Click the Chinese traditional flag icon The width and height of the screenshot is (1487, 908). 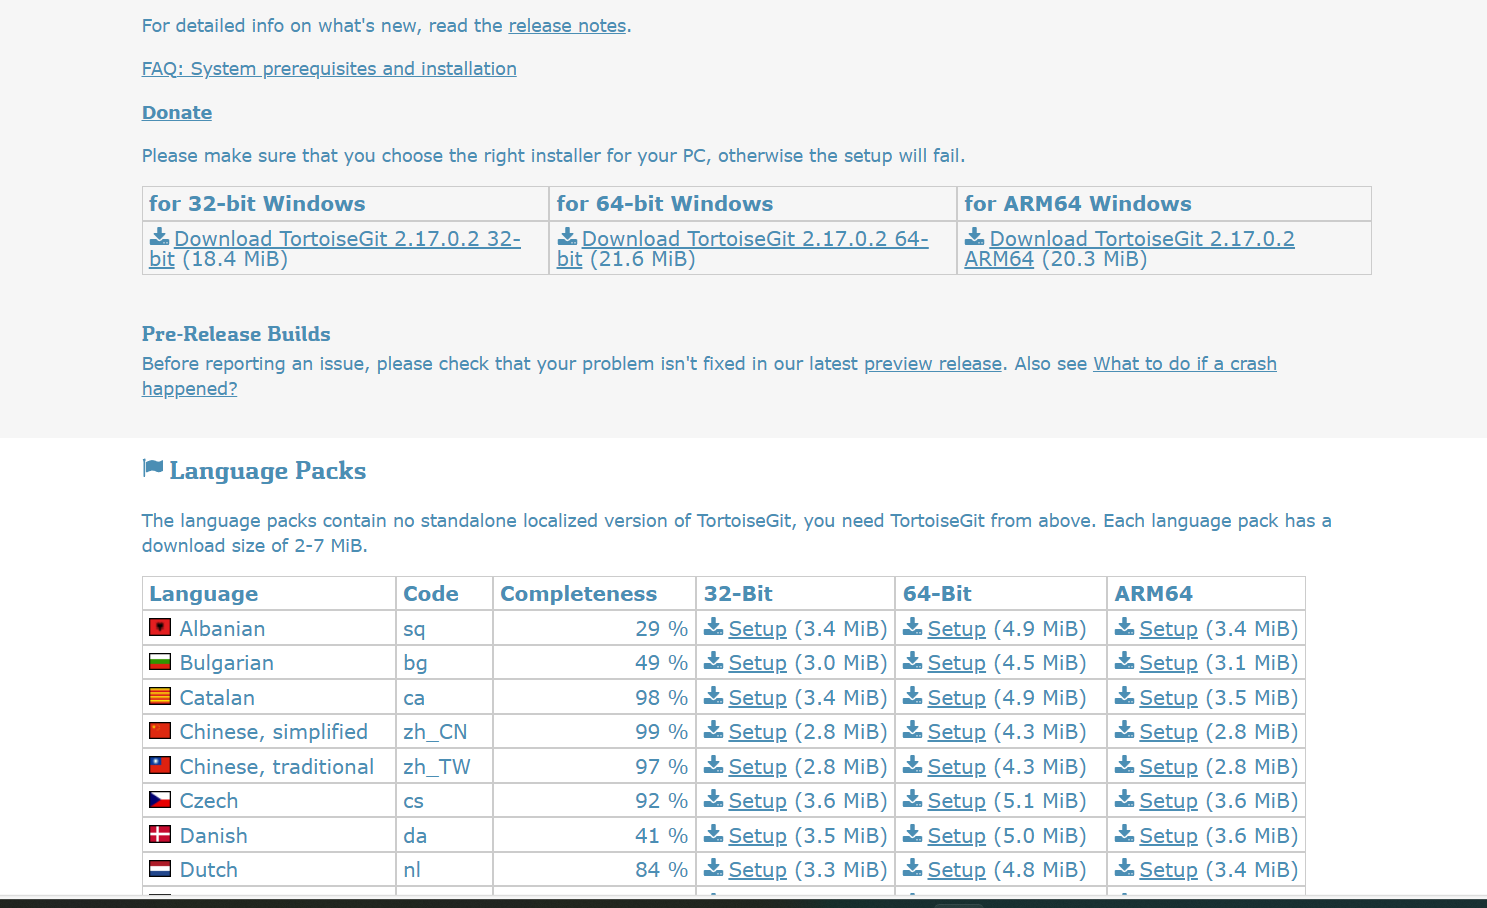pos(160,766)
